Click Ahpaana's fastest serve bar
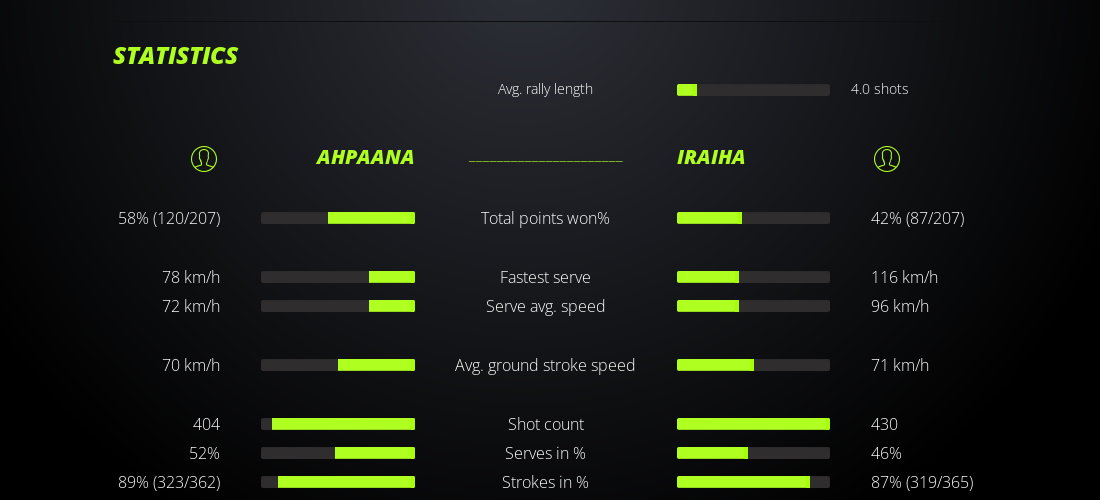This screenshot has width=1100, height=500. [338, 277]
